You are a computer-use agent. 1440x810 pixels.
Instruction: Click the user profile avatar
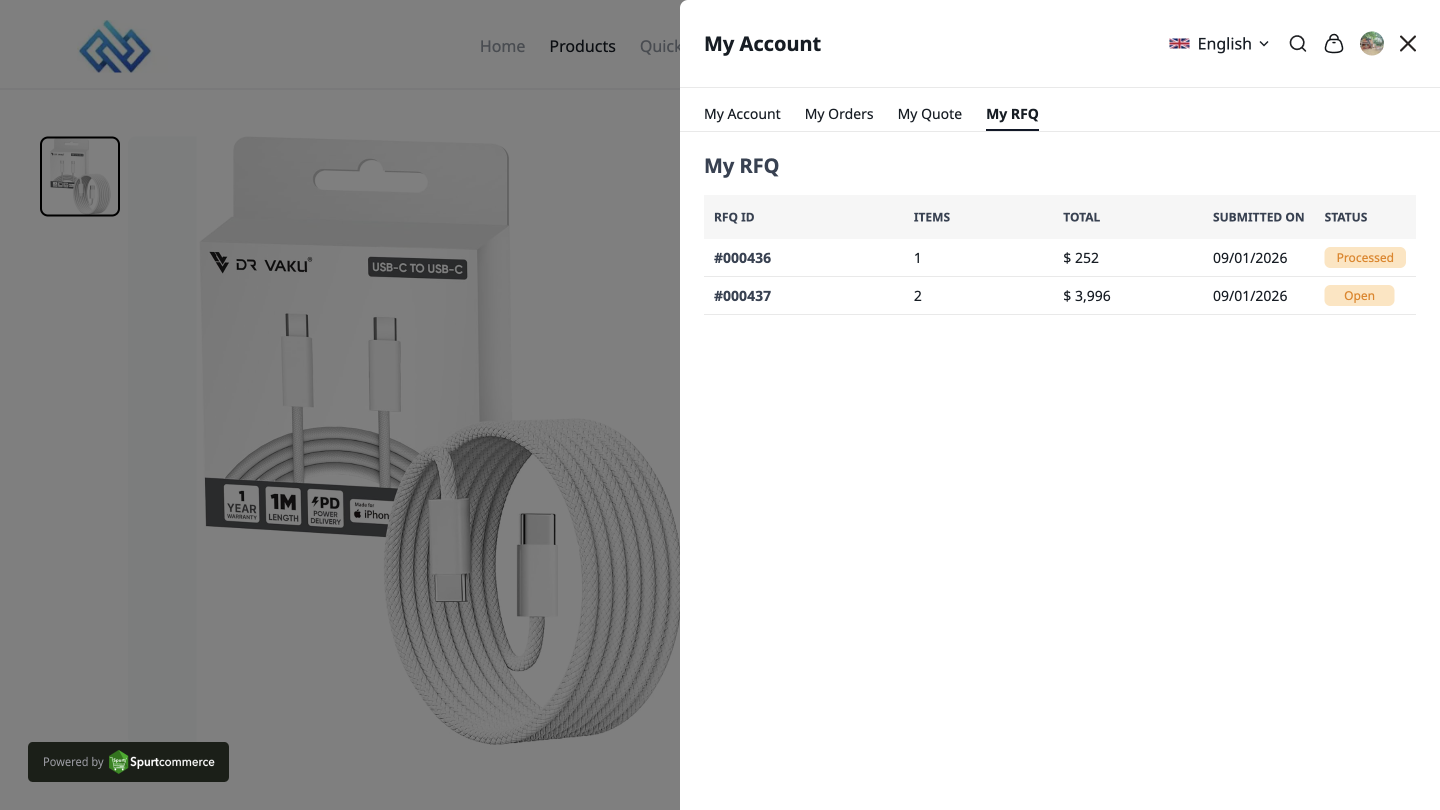[1371, 44]
